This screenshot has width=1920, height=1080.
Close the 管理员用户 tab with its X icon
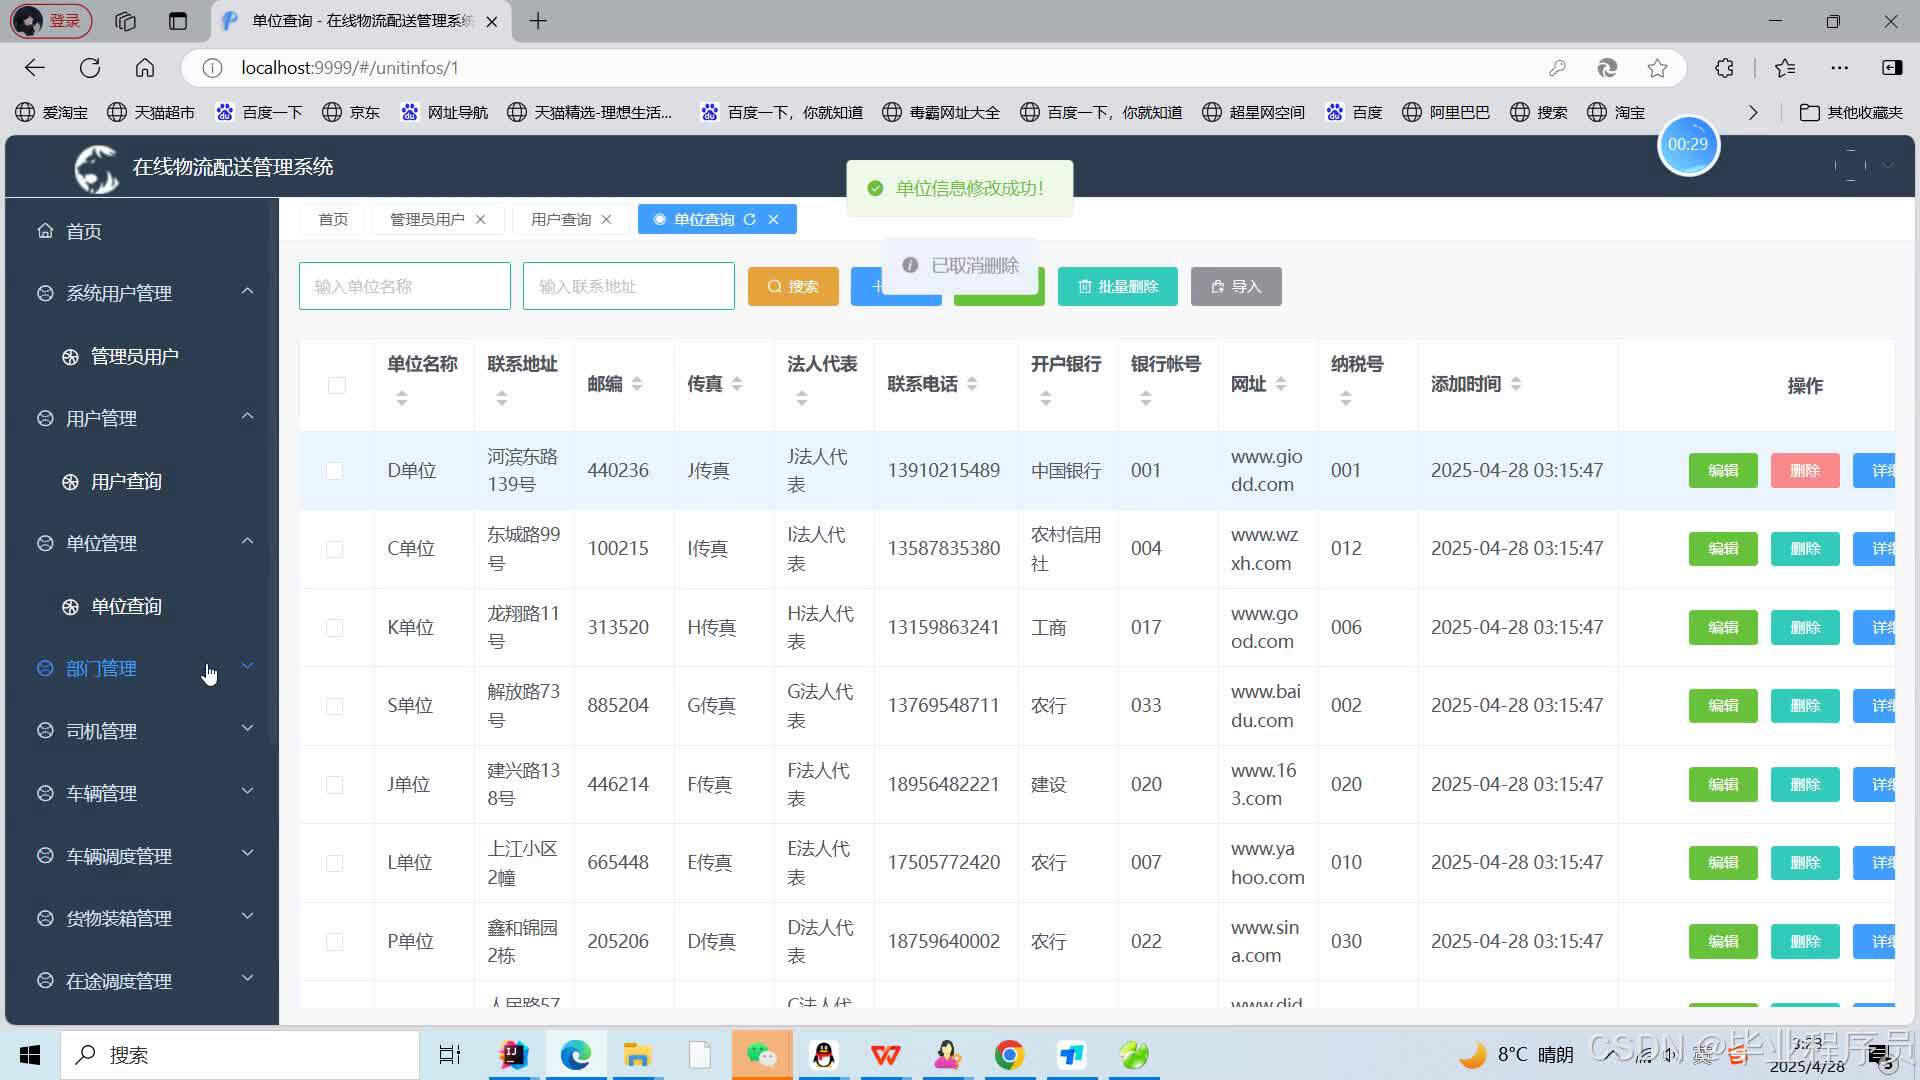(x=481, y=219)
